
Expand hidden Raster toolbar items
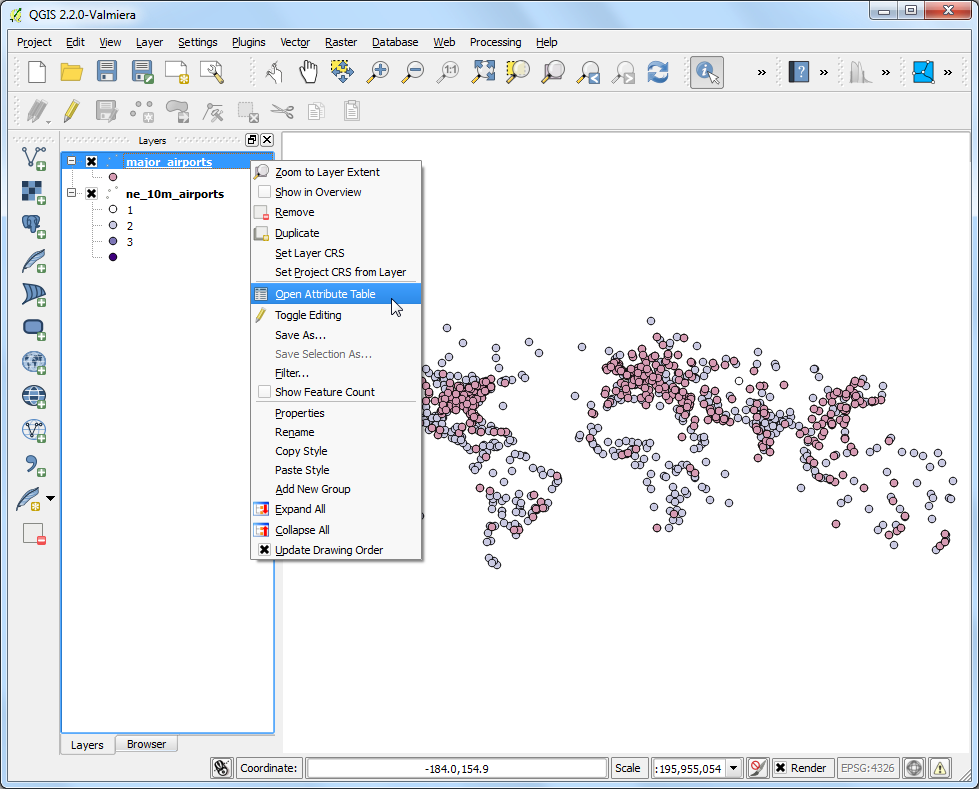tap(885, 72)
